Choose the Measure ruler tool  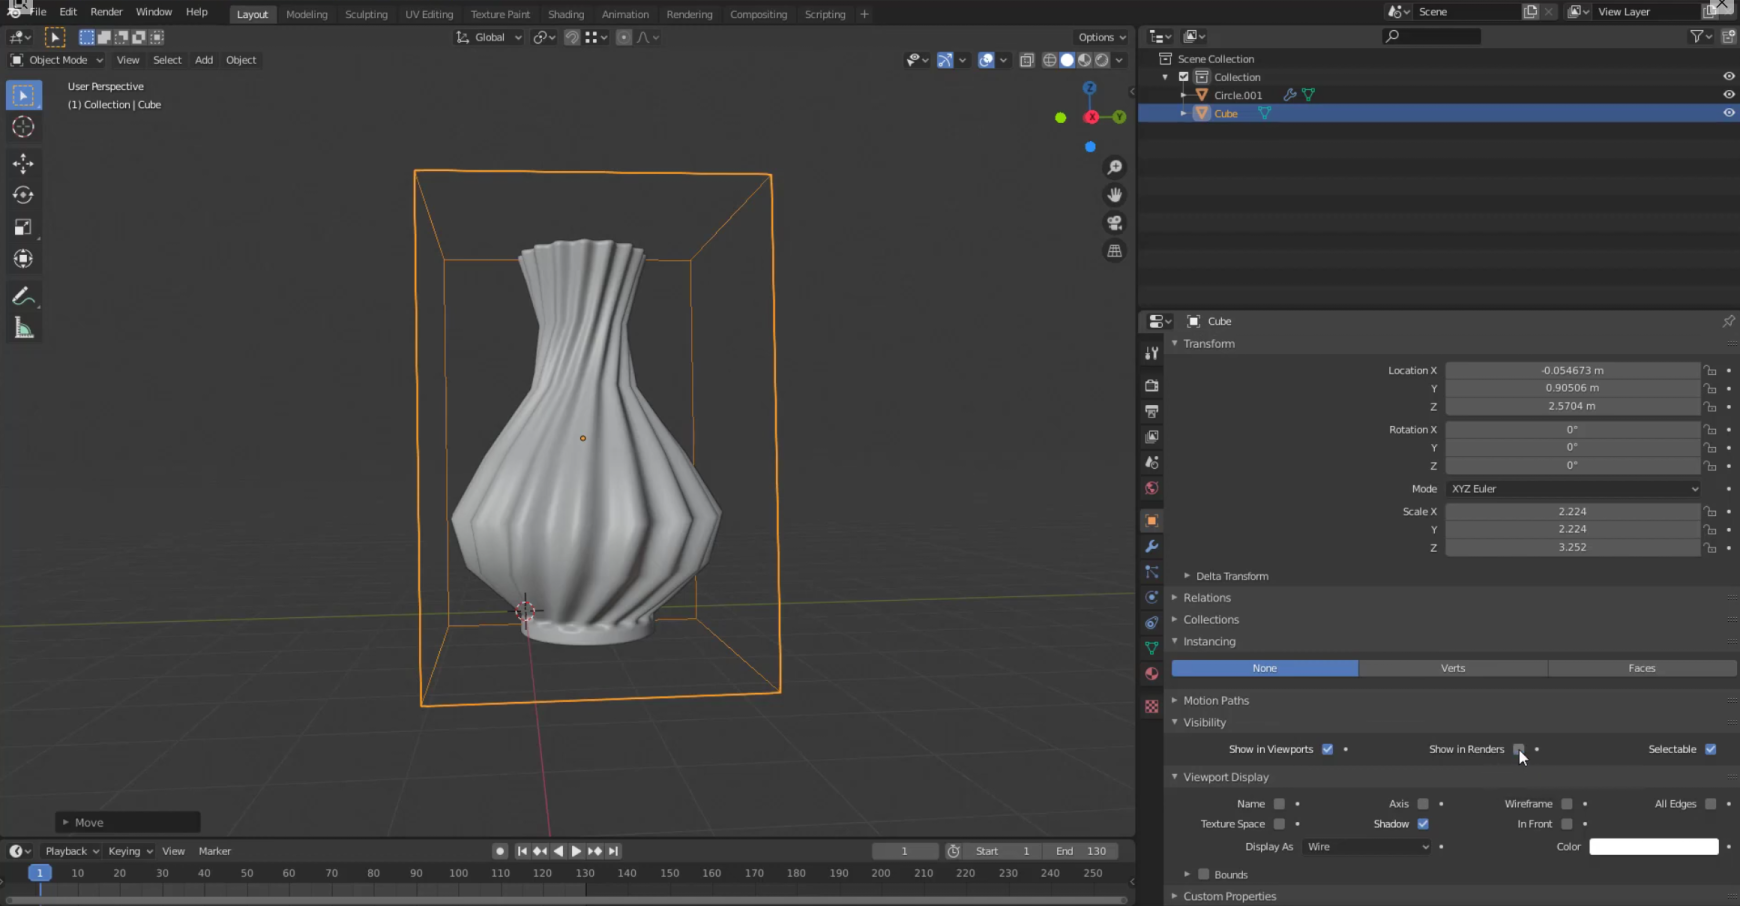(x=23, y=329)
